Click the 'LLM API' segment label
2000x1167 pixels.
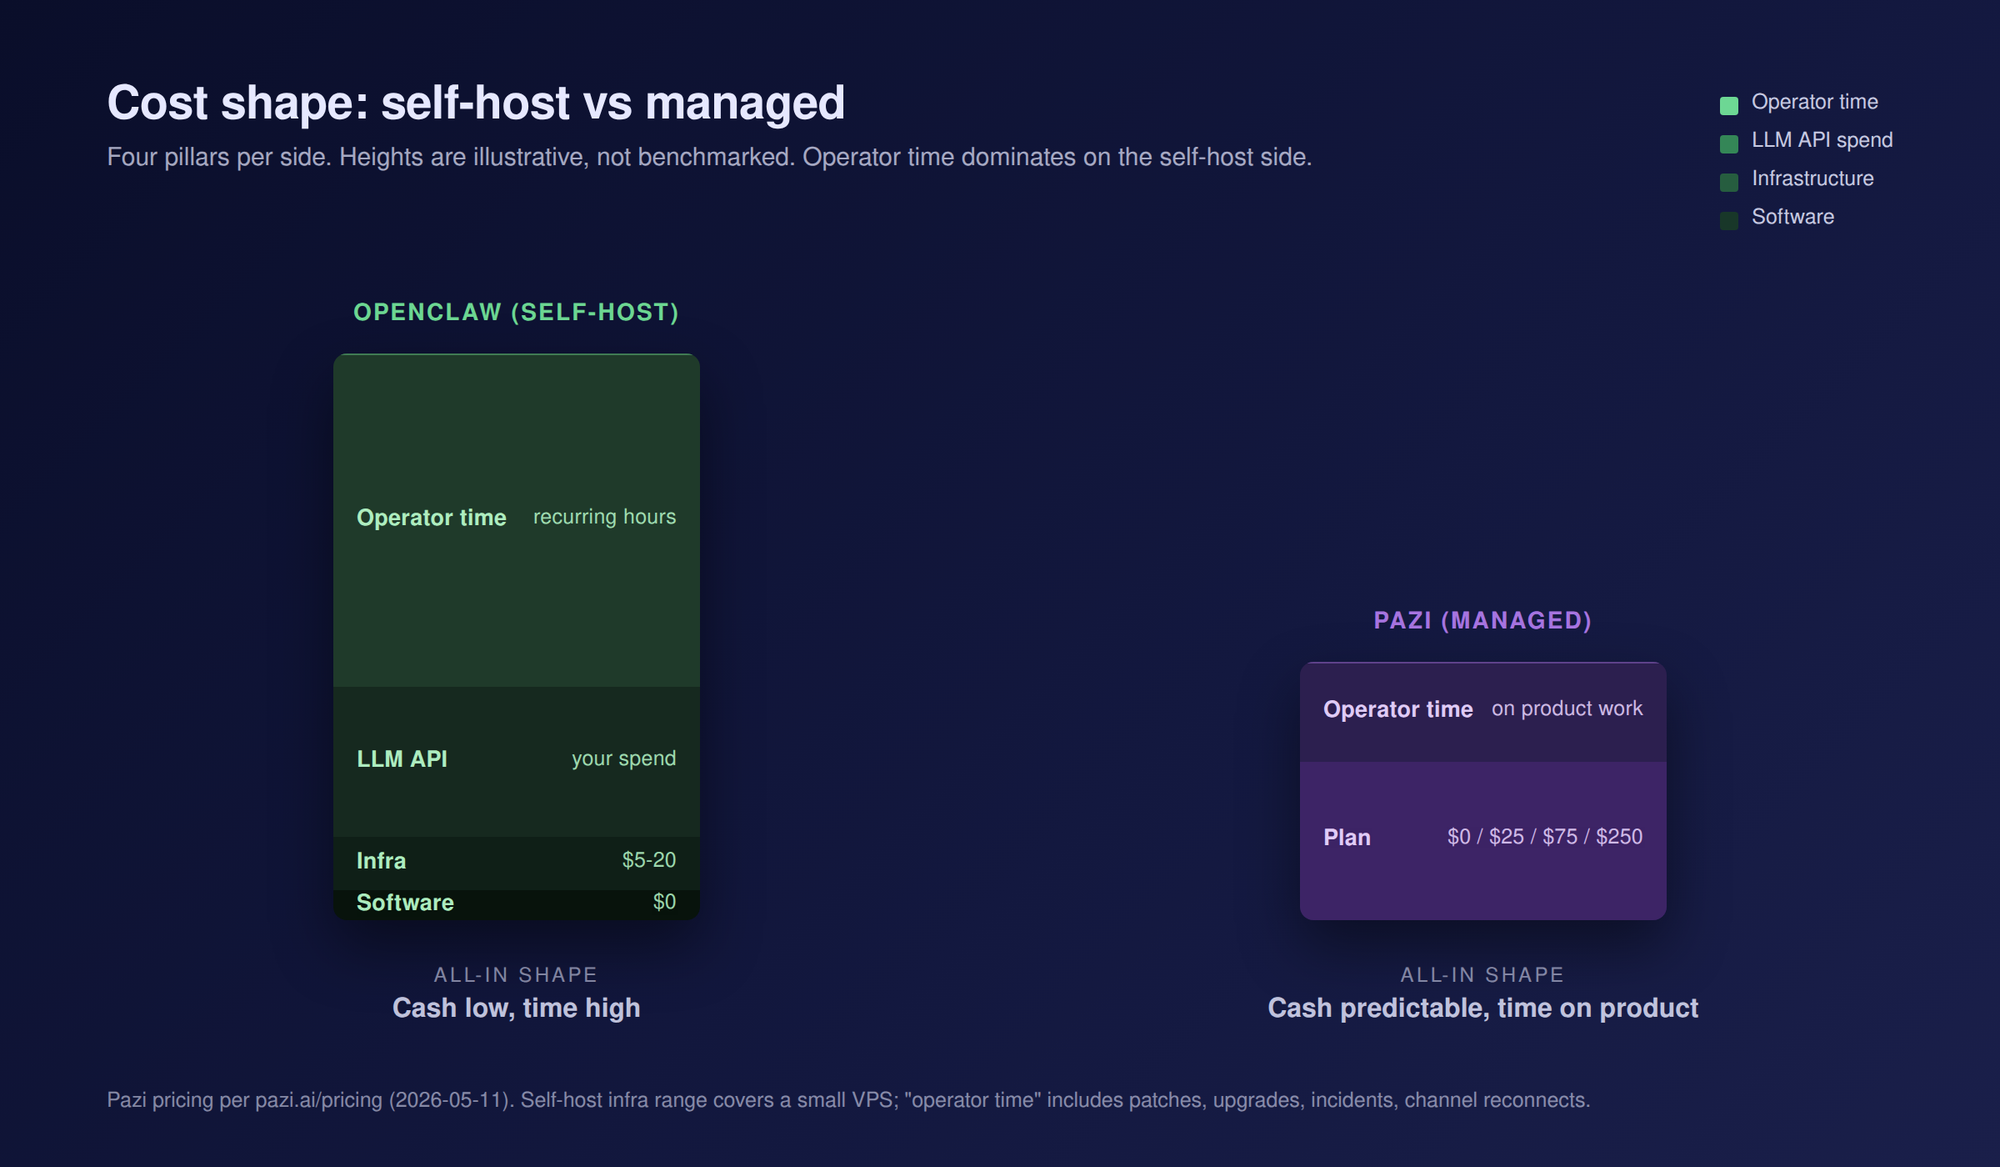402,759
